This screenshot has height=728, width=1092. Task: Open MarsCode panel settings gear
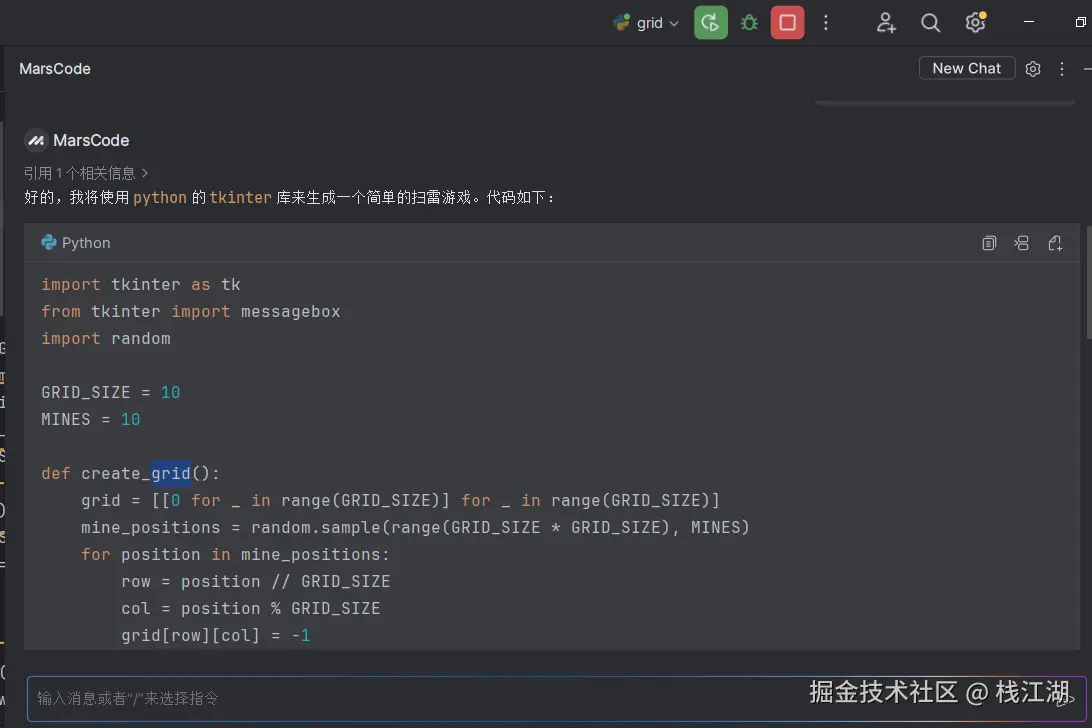click(x=1033, y=69)
